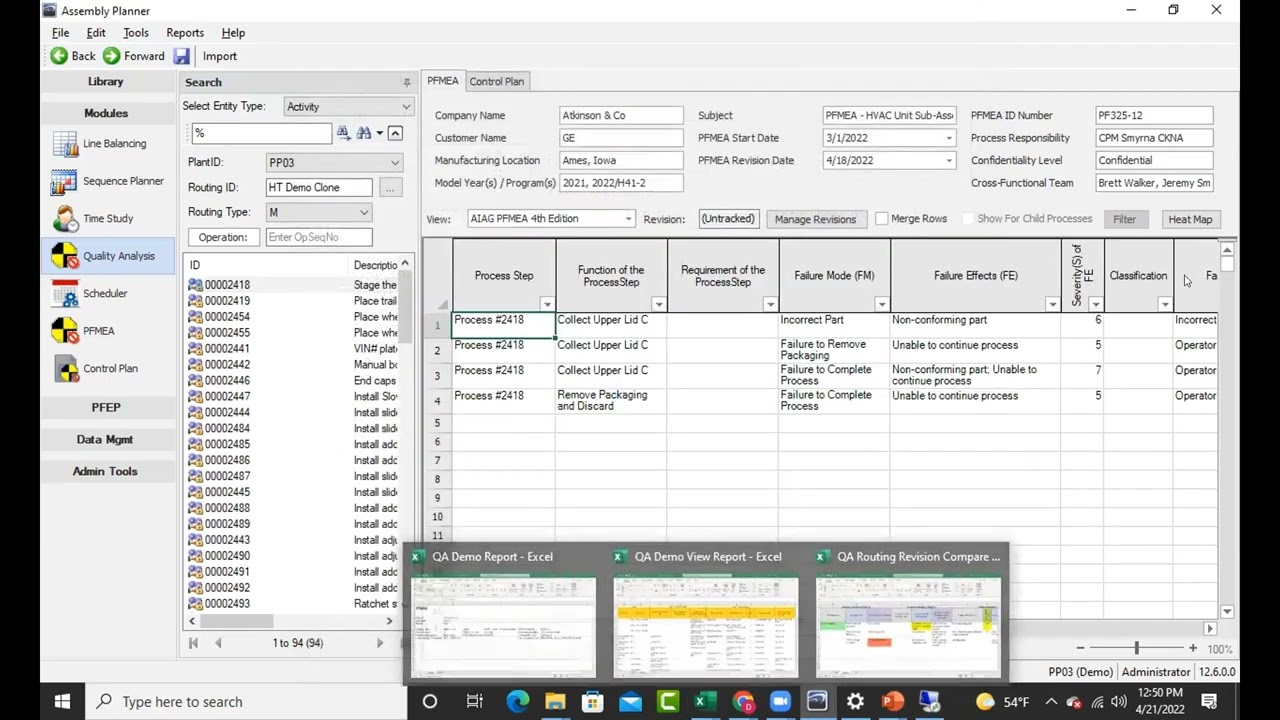Open the Process Step column filter
This screenshot has width=1280, height=720.
click(x=547, y=304)
